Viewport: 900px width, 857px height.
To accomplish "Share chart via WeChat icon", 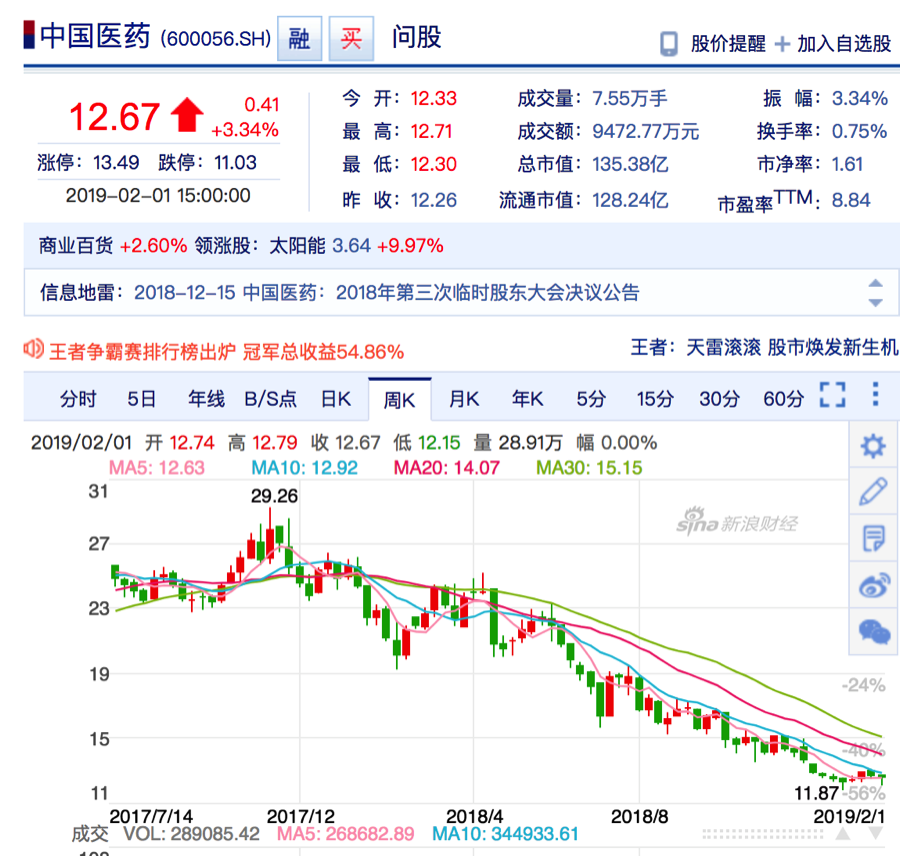I will (x=874, y=632).
